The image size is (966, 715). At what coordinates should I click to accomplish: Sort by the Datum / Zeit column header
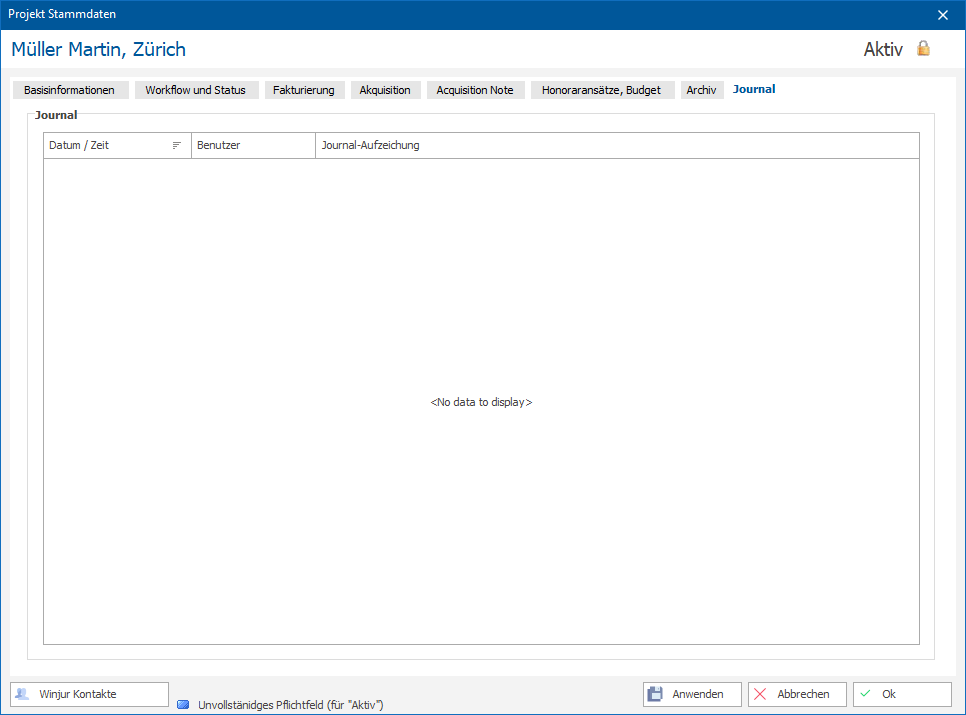click(x=117, y=145)
